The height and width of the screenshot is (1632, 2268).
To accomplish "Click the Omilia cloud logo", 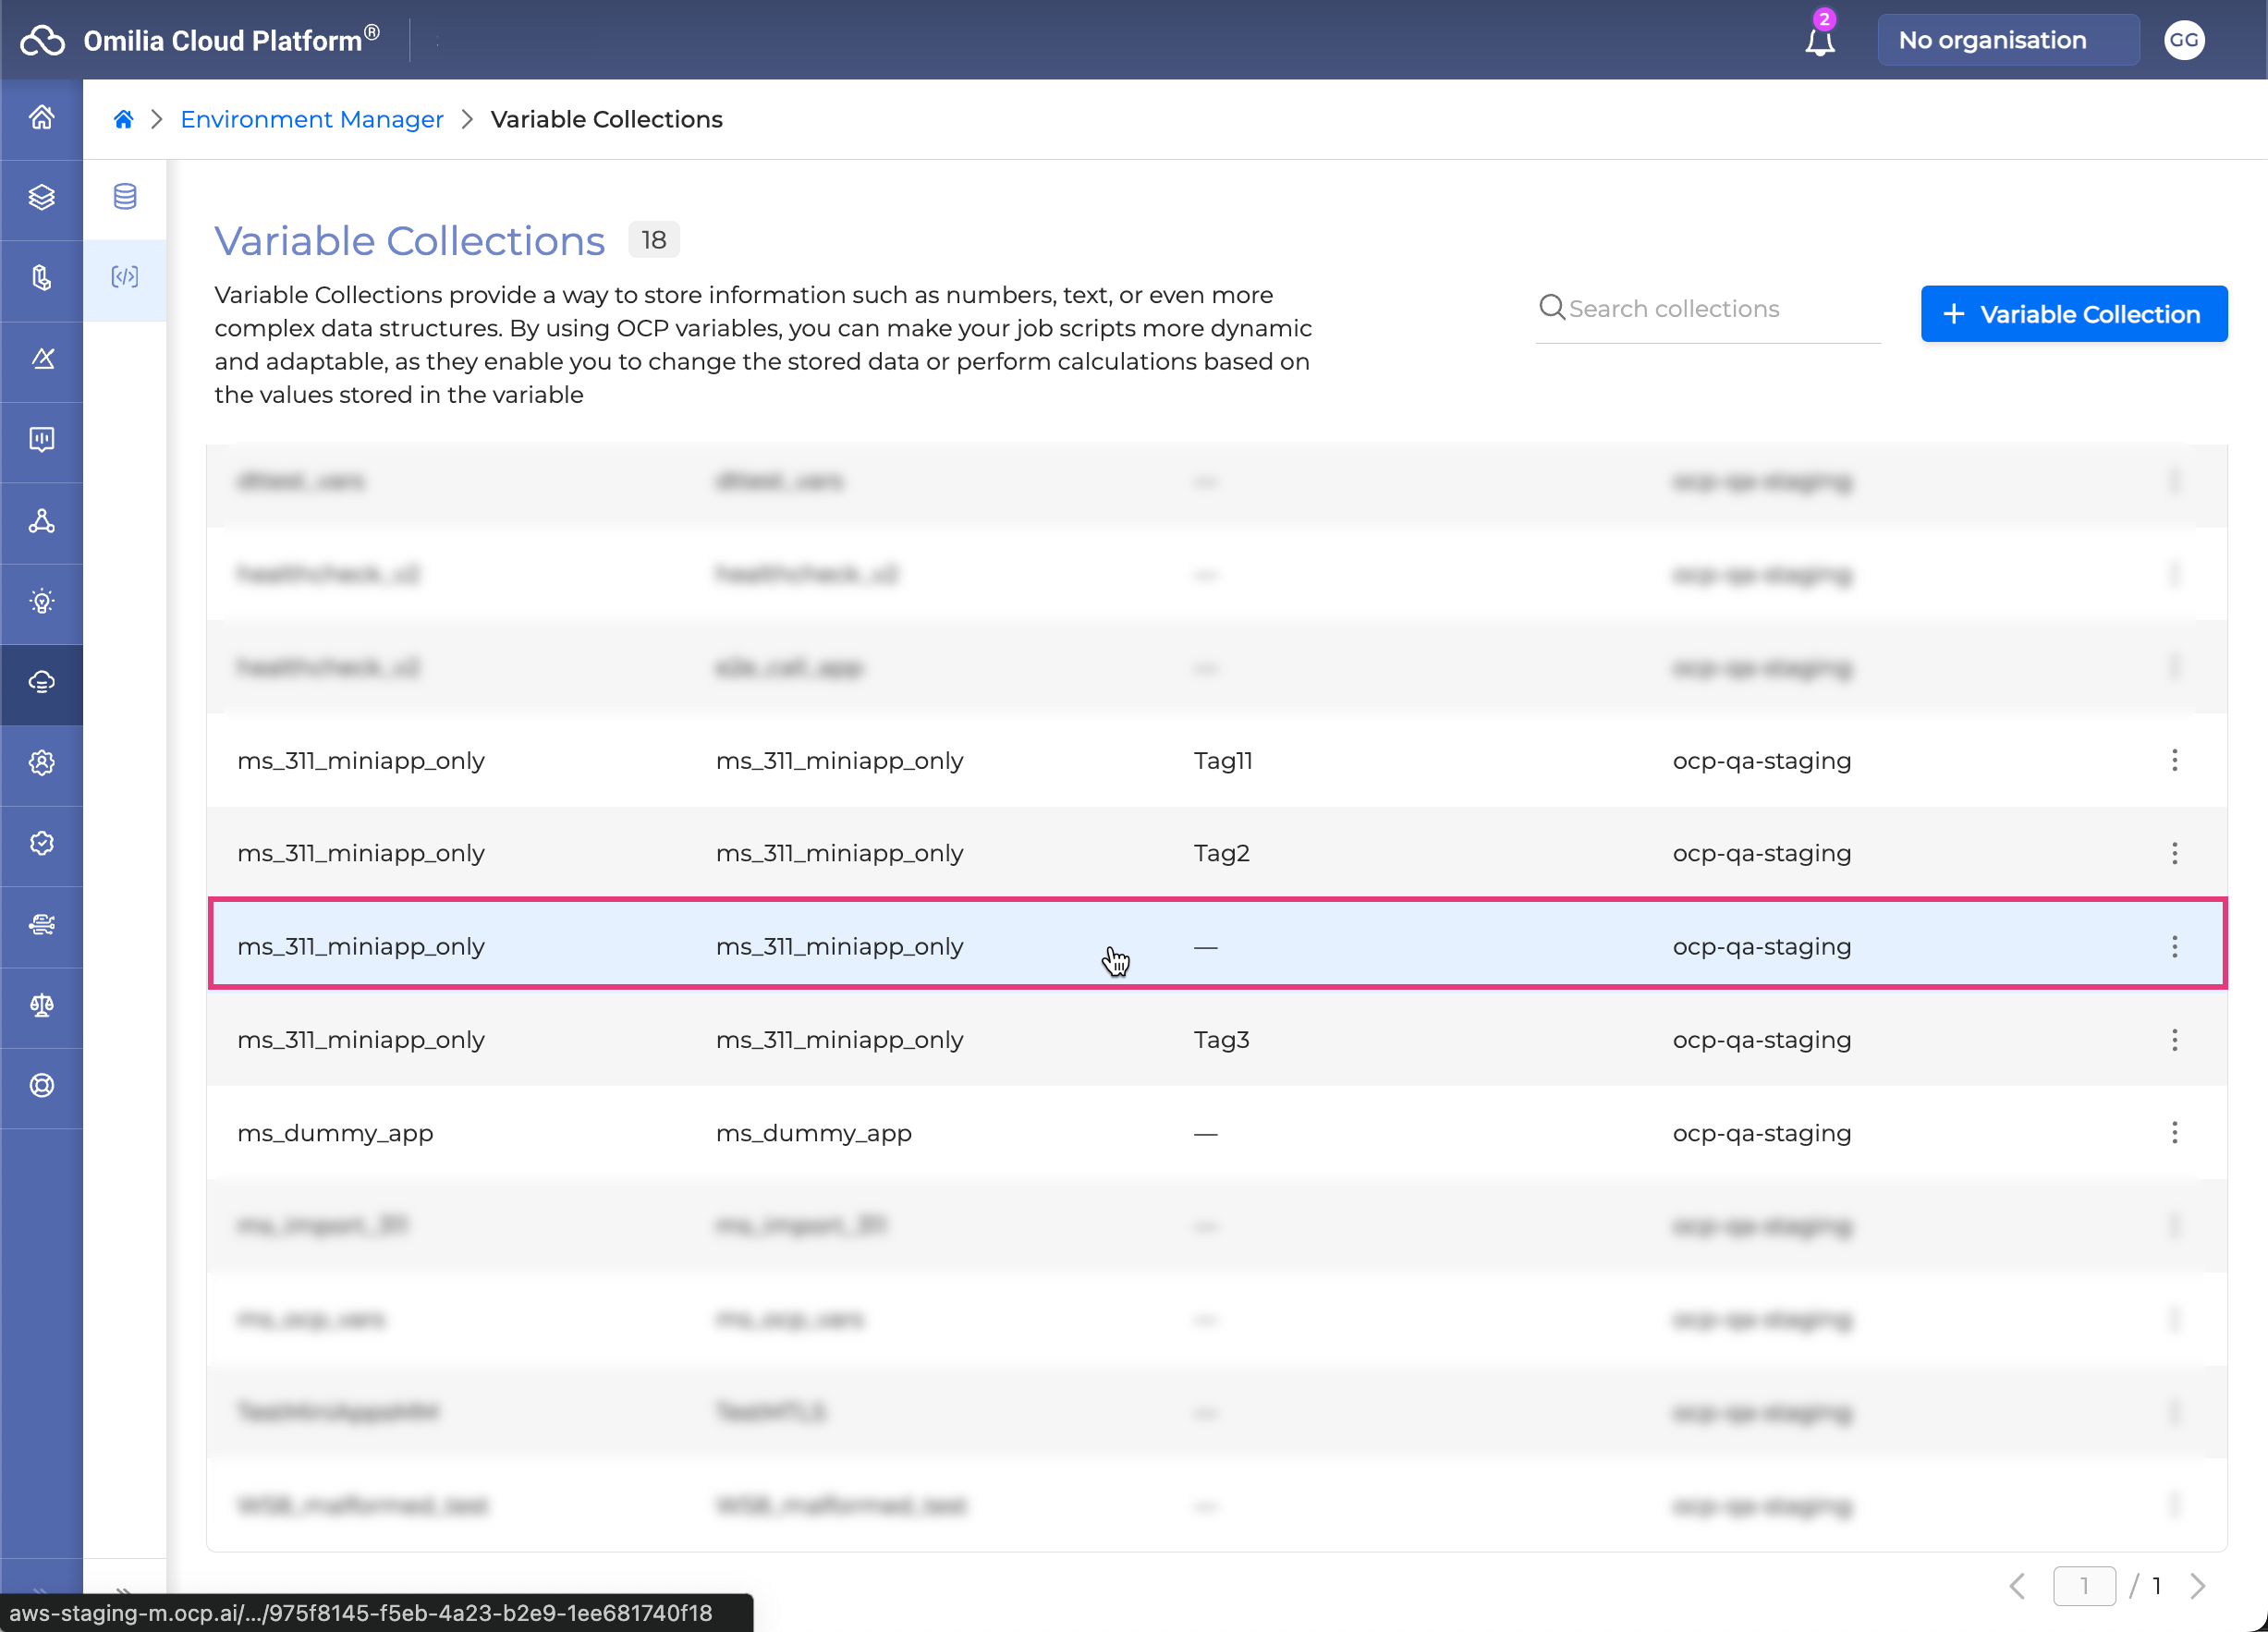I will pyautogui.click(x=42, y=40).
